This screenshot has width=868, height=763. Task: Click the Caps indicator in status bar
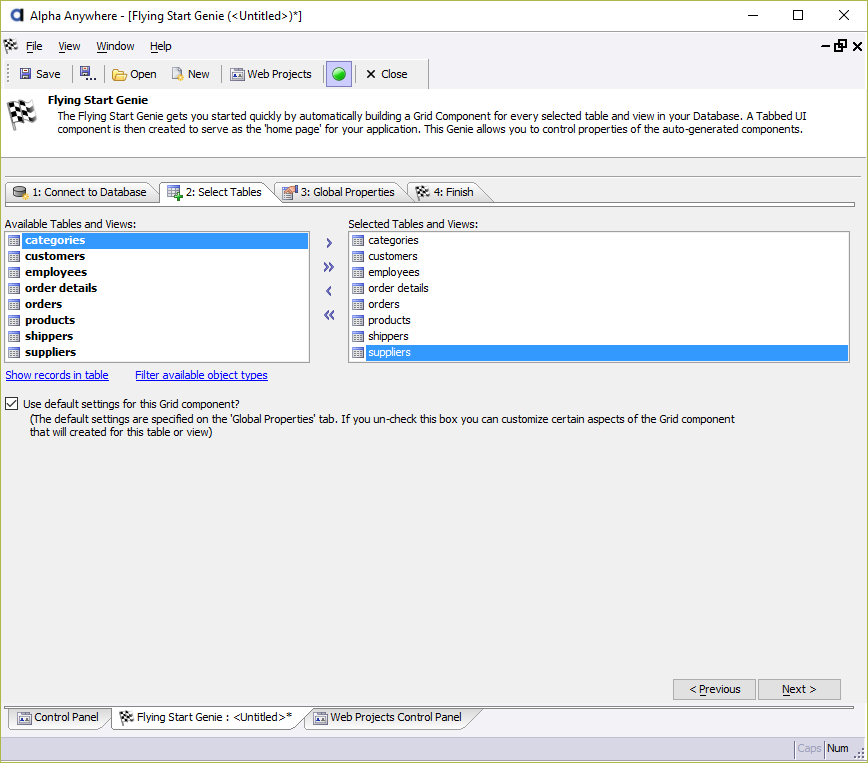[809, 749]
